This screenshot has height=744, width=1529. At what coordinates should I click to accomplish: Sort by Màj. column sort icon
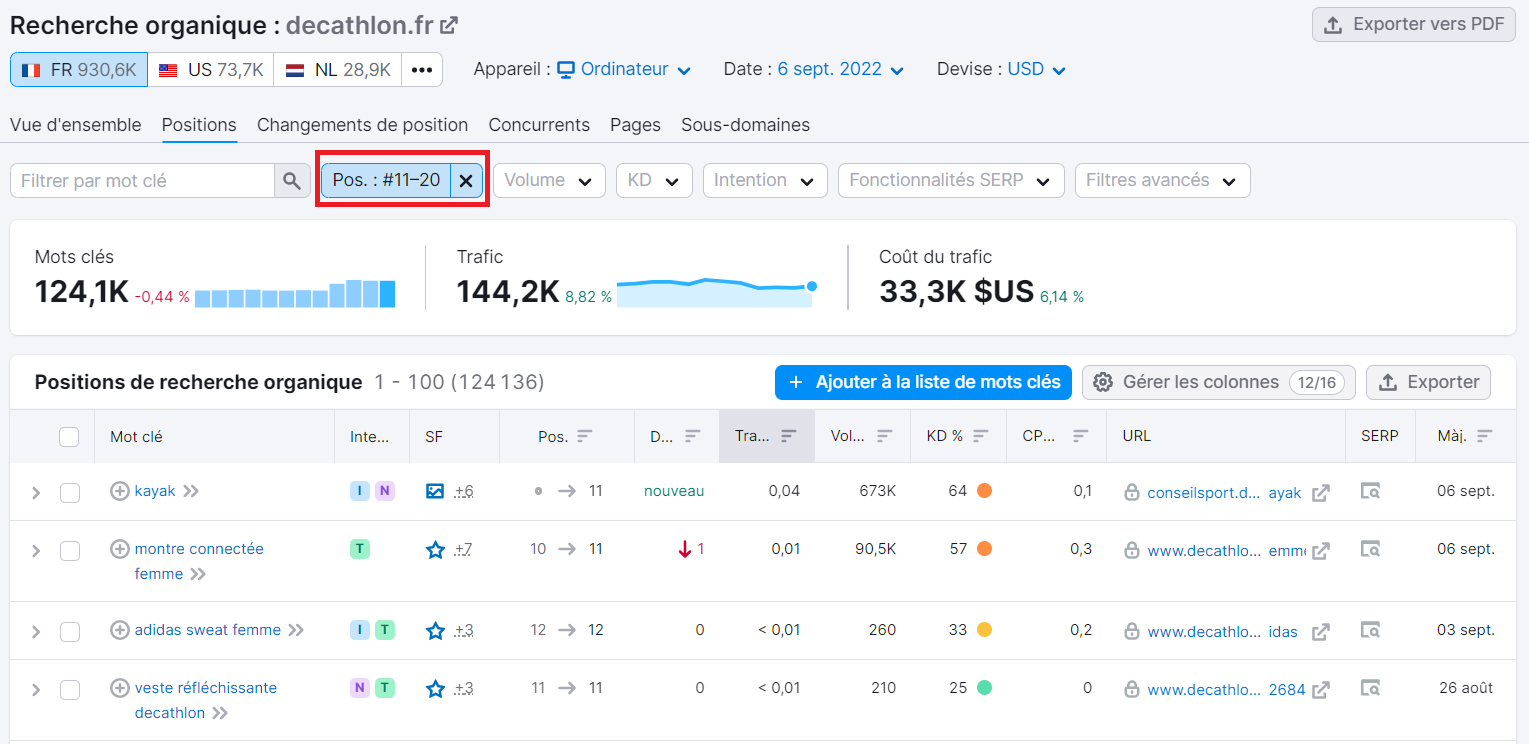[1484, 436]
